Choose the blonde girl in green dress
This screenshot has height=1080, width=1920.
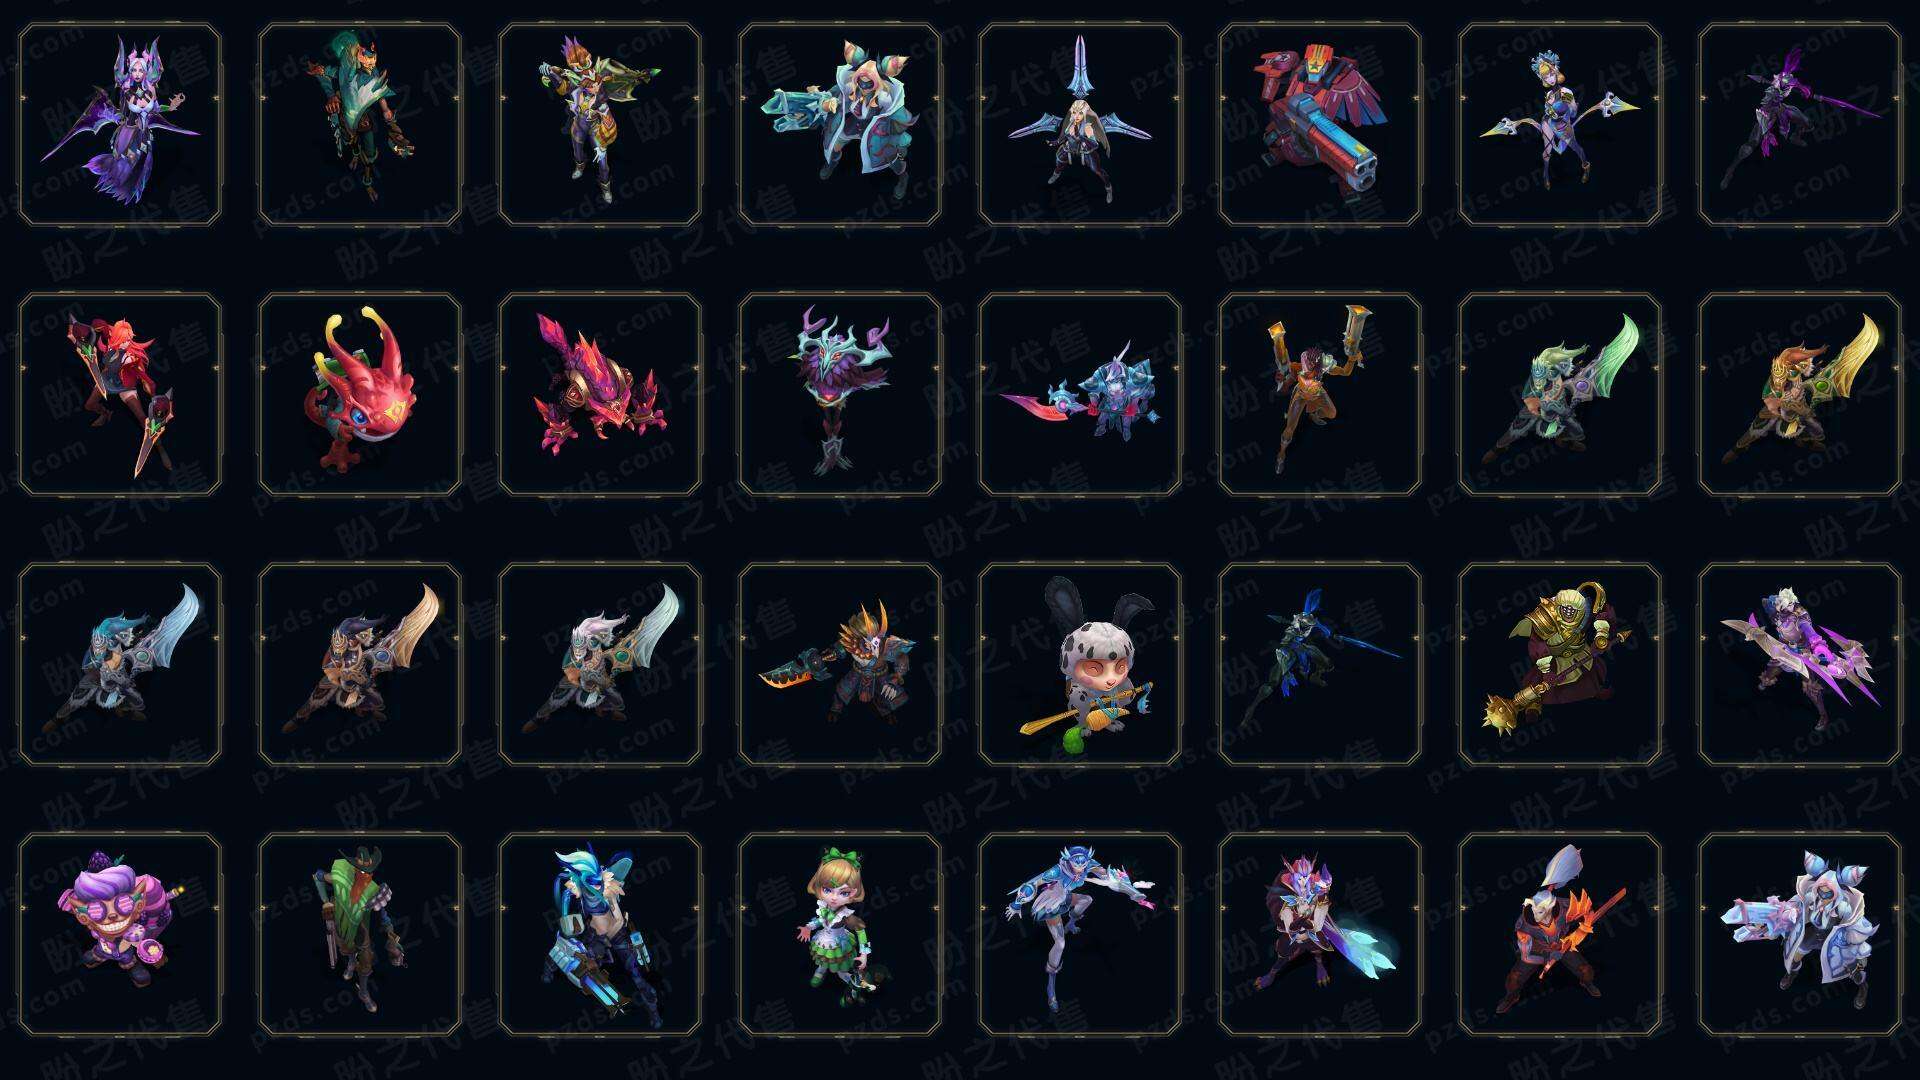click(x=840, y=934)
